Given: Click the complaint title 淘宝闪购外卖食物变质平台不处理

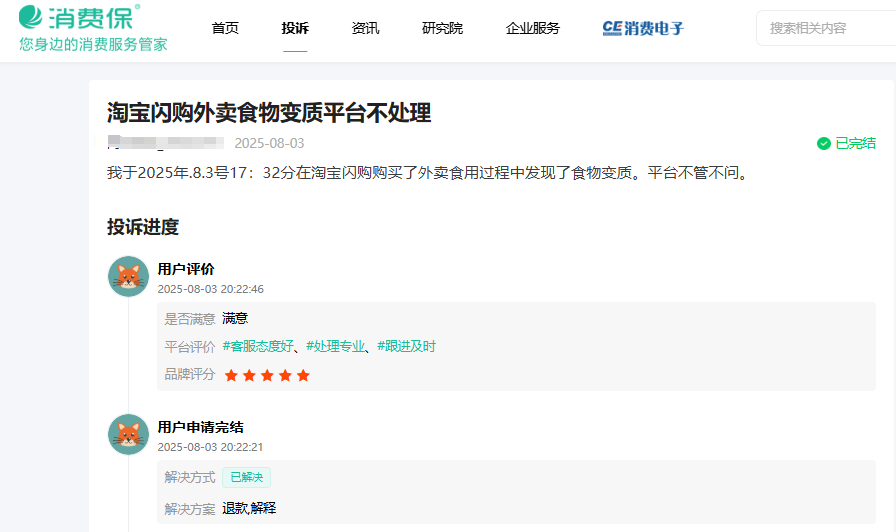Looking at the screenshot, I should click(x=269, y=113).
